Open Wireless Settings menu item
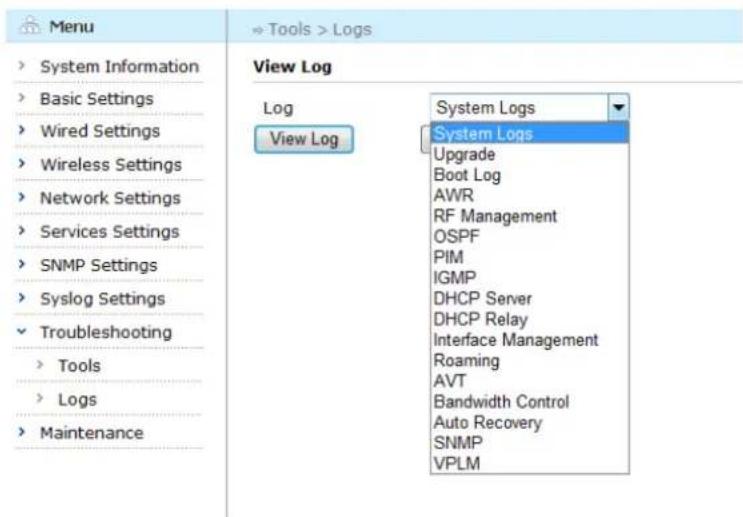This screenshot has width=743, height=517. 111,164
